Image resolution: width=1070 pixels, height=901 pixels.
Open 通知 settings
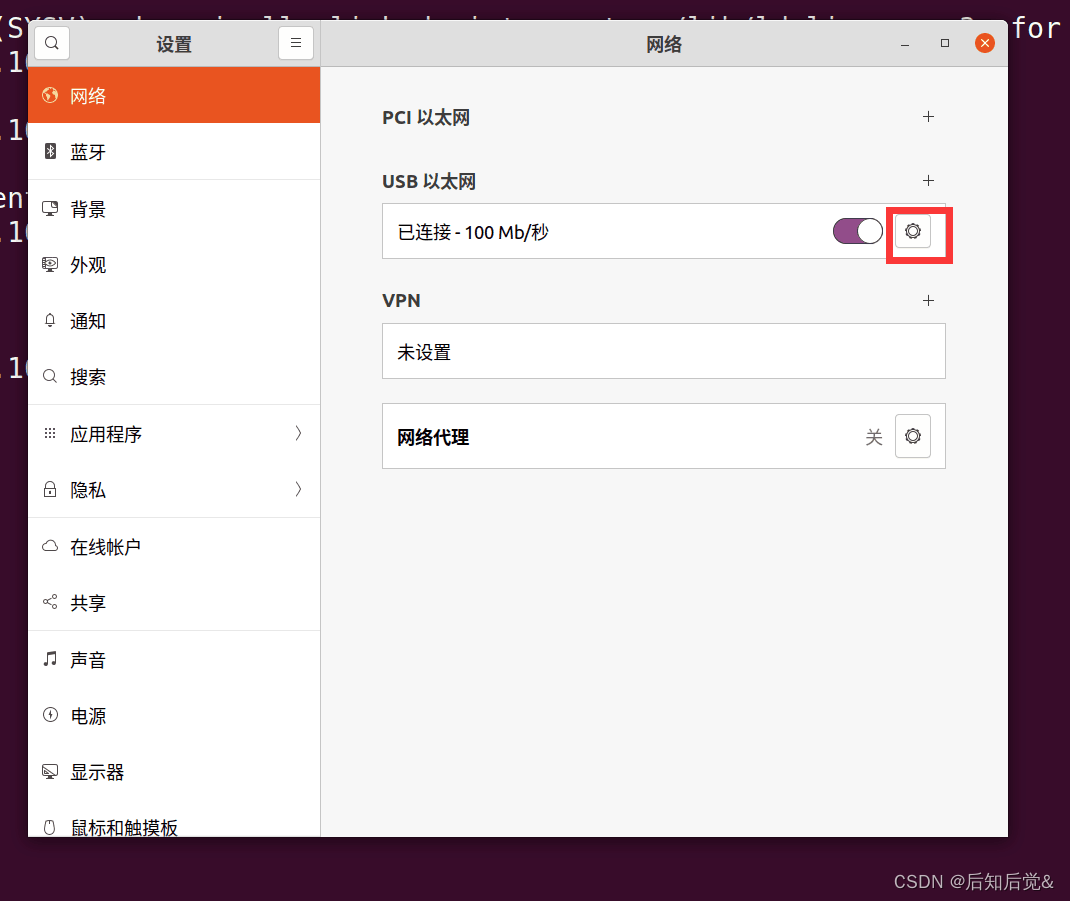click(88, 320)
